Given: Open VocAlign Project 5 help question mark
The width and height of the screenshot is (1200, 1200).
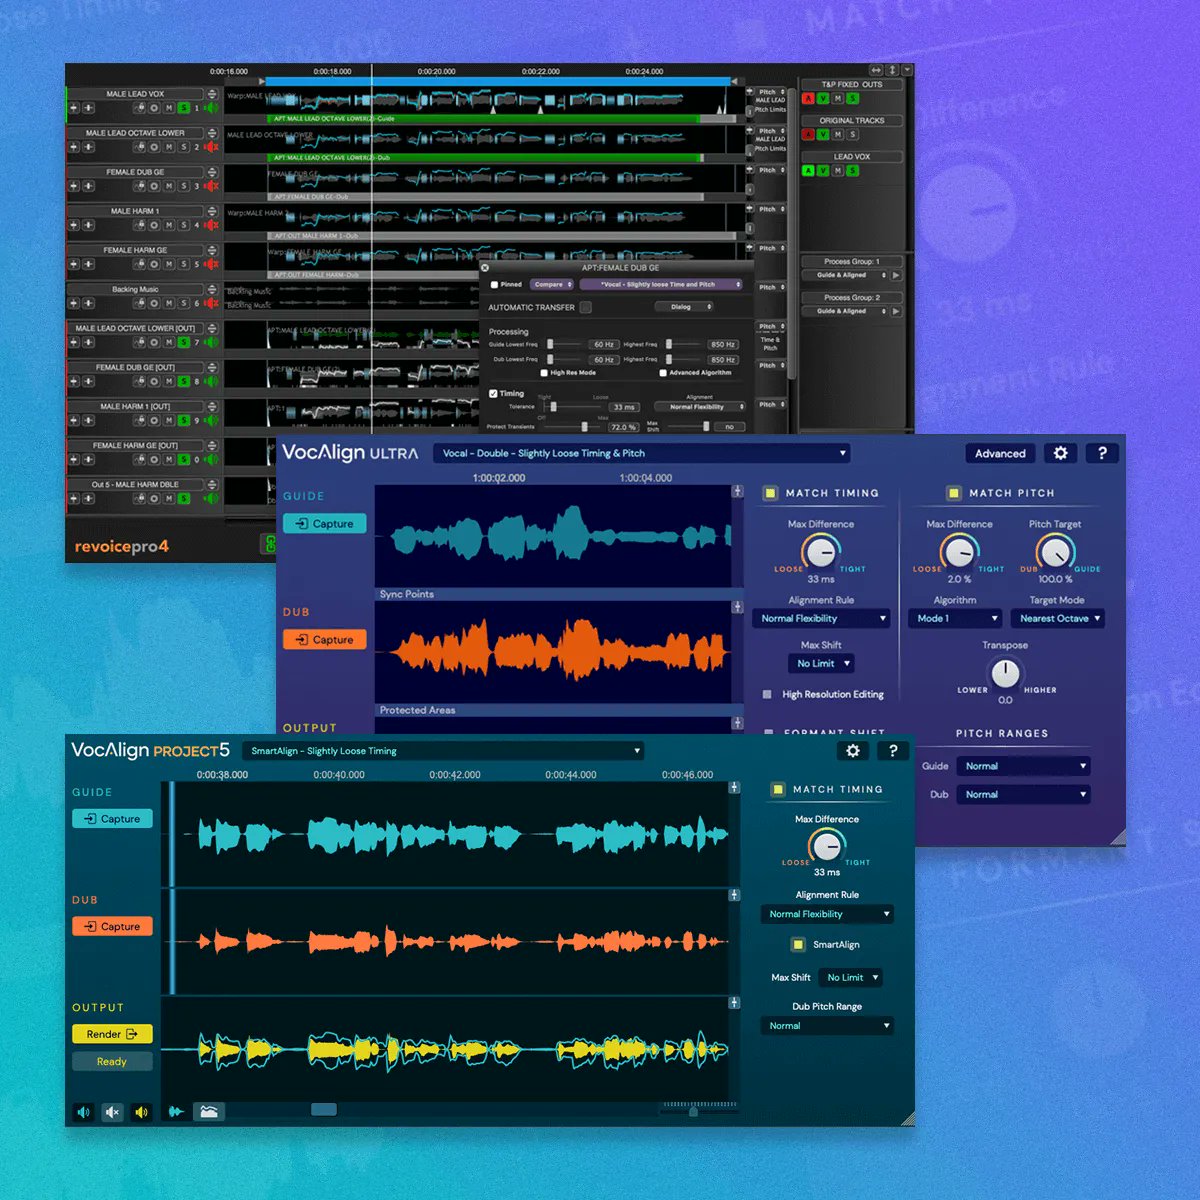Looking at the screenshot, I should click(893, 751).
